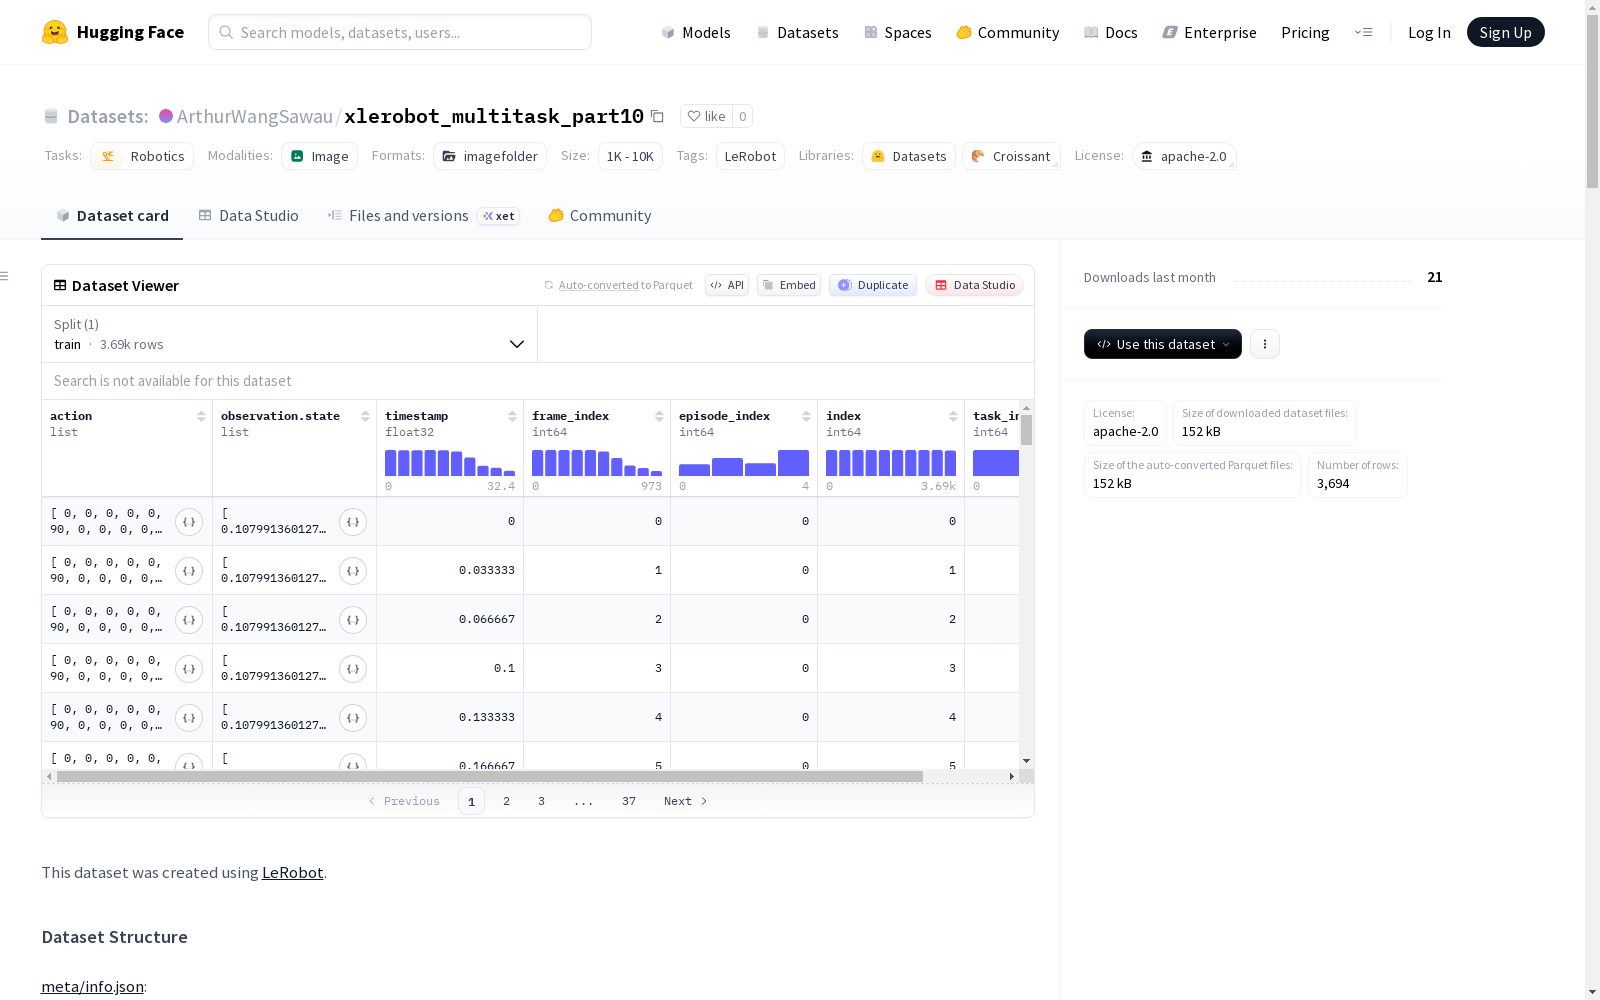This screenshot has height=1000, width=1600.
Task: Click the table horizontal scrollbar
Action: coord(490,776)
